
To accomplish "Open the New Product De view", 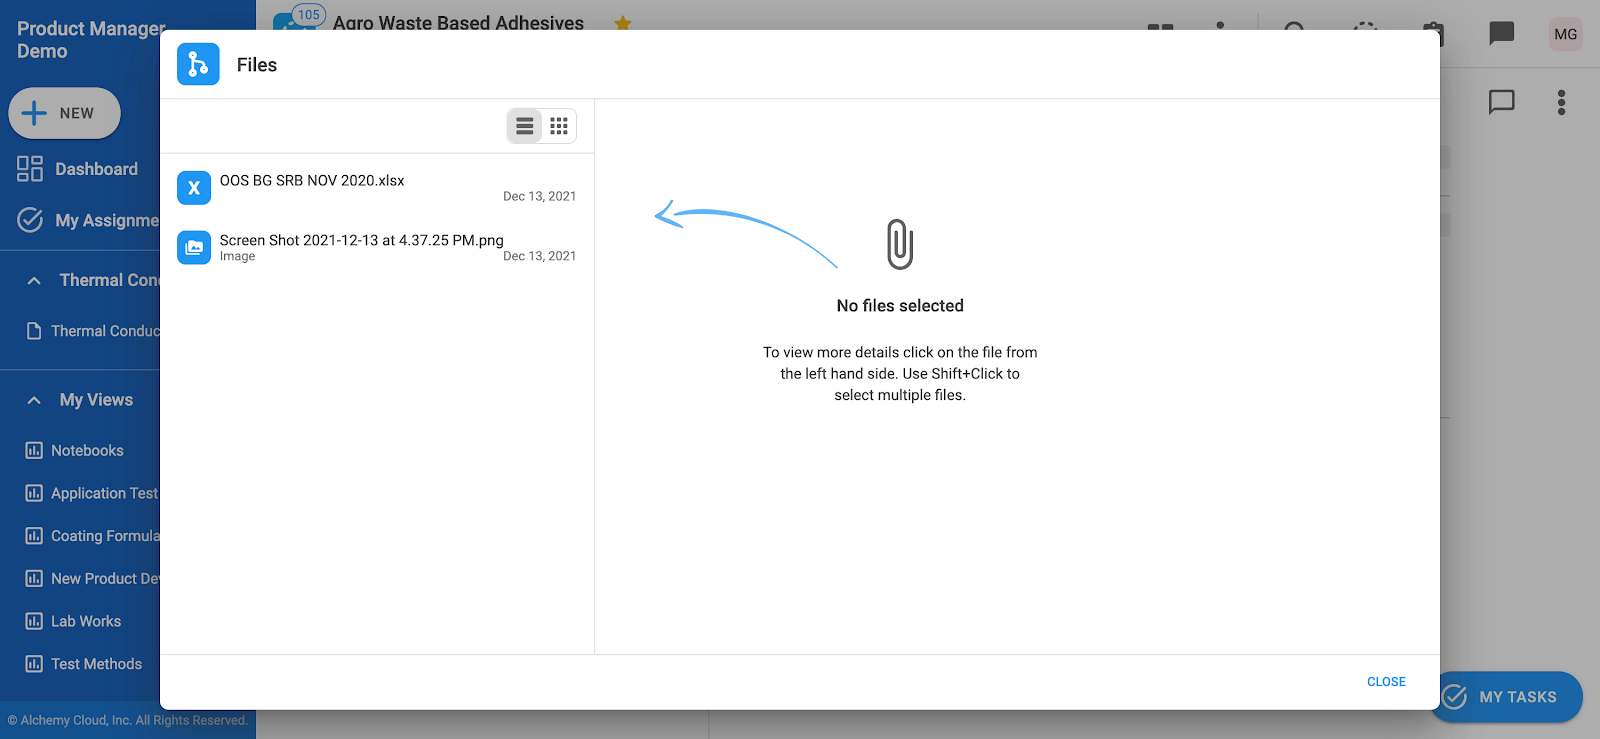I will [105, 579].
